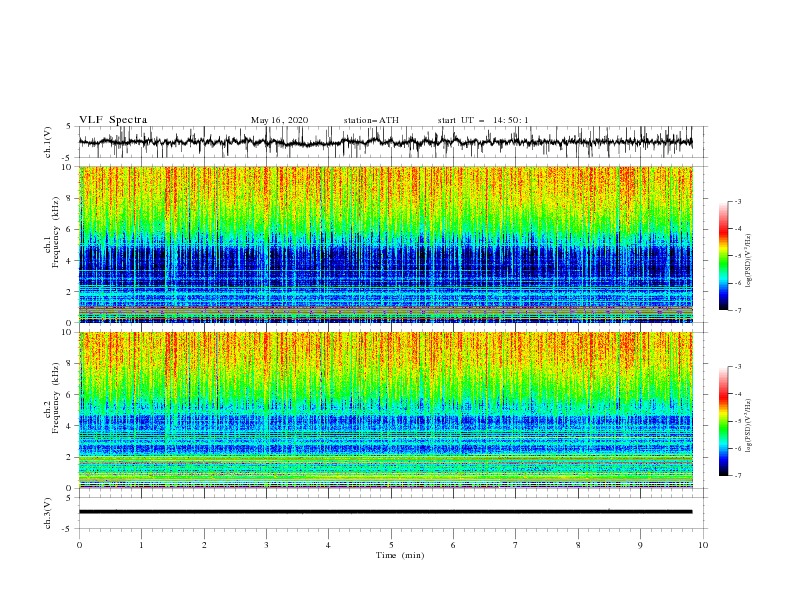The height and width of the screenshot is (612, 792).
Task: Click the 'VLF Spectra' title text
Action: (113, 120)
